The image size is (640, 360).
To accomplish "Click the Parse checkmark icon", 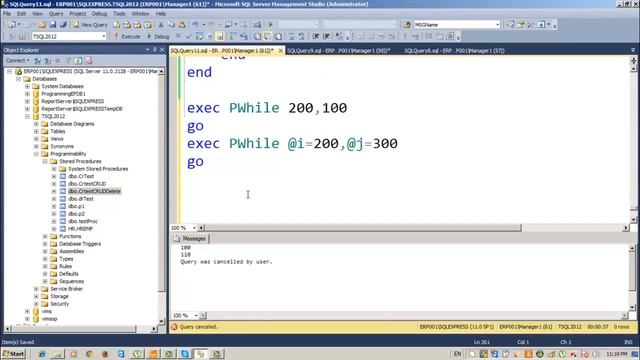I will [189, 36].
